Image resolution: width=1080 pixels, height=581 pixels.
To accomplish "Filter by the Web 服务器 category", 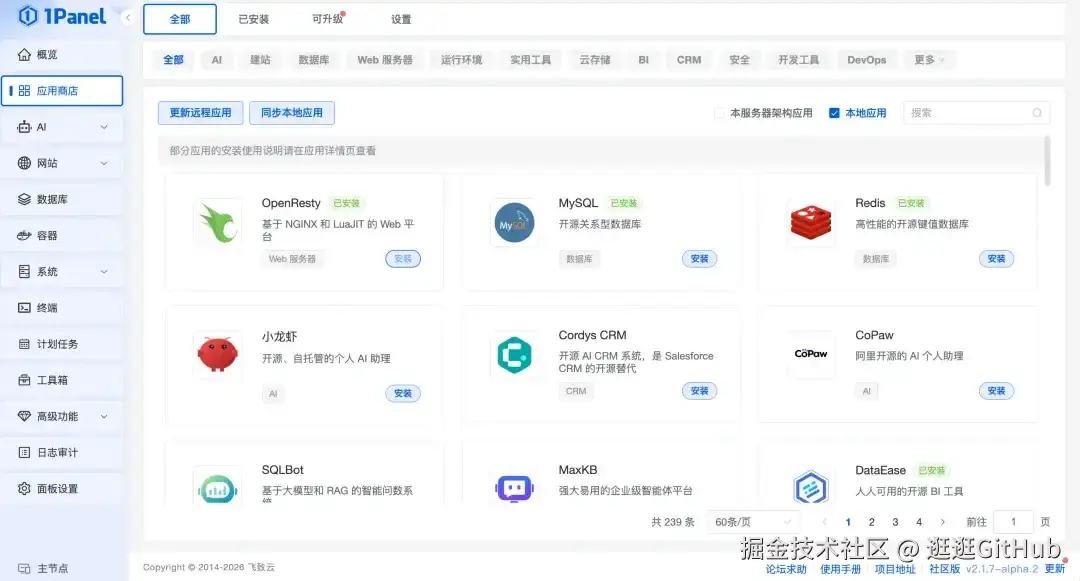I will pos(385,60).
